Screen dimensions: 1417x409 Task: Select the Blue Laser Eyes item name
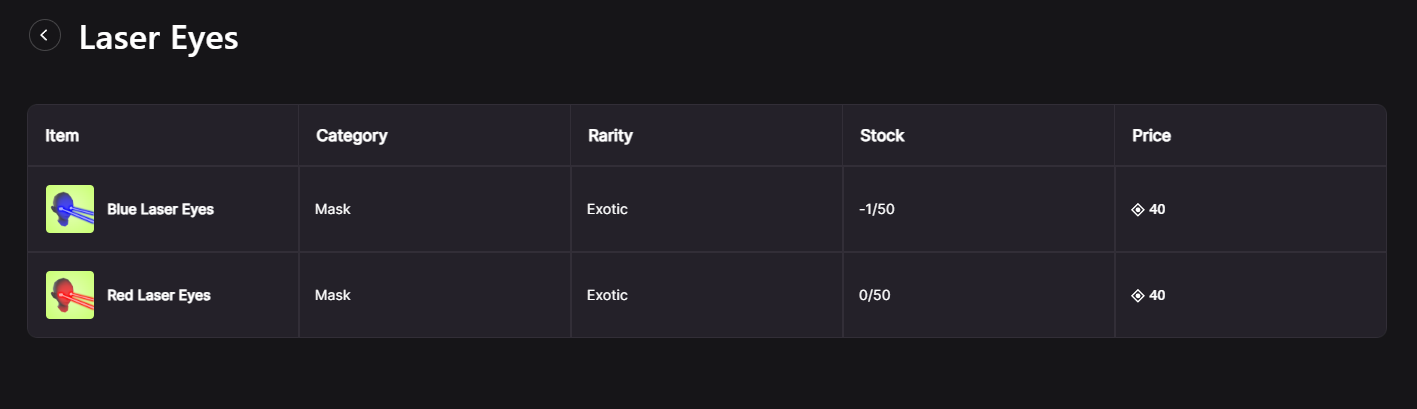160,210
